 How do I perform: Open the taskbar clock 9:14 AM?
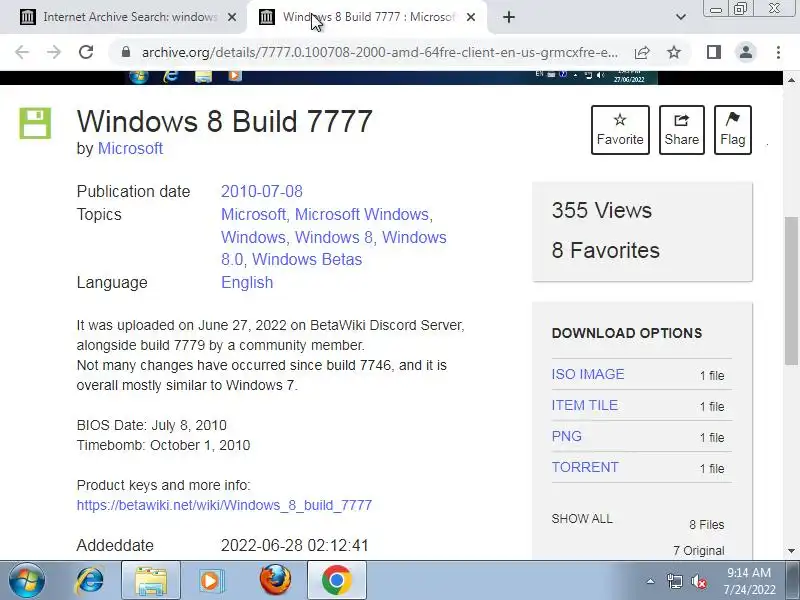coord(749,581)
